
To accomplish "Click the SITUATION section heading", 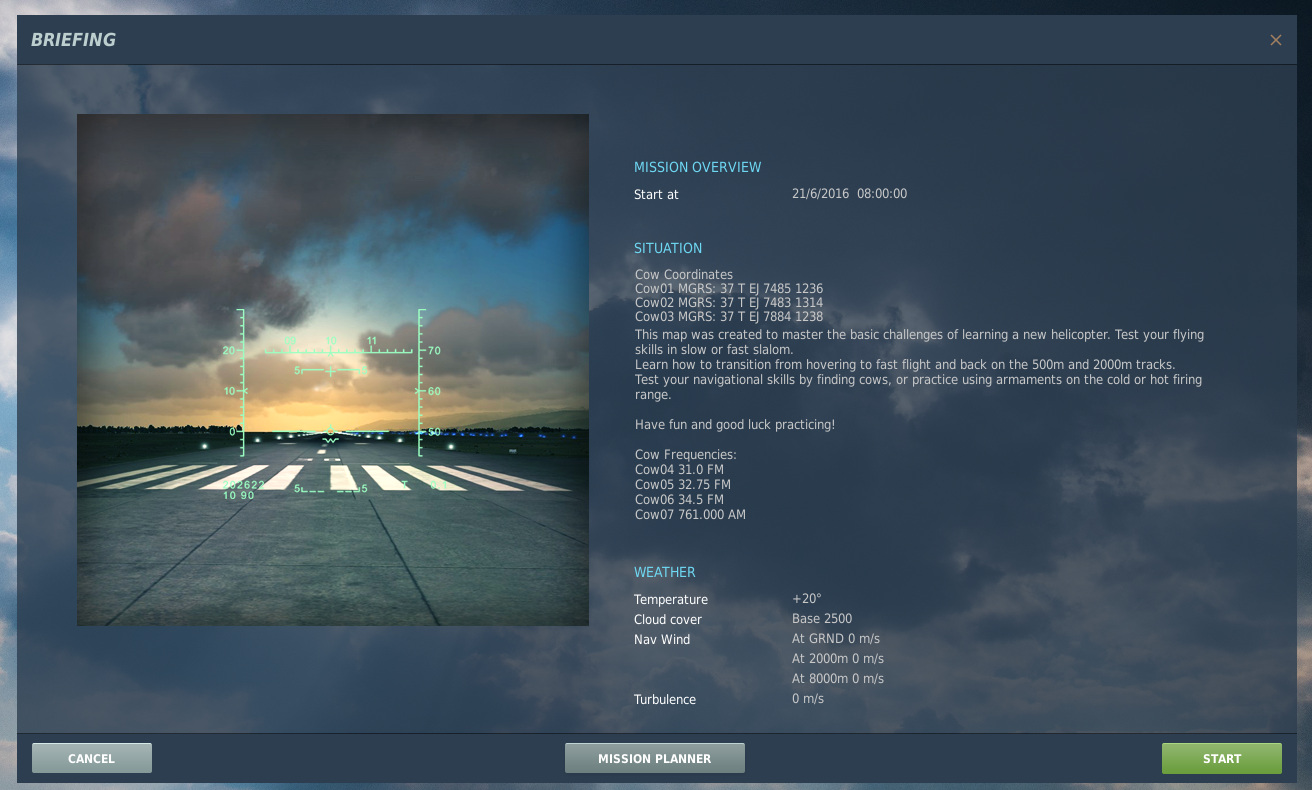I will [668, 249].
